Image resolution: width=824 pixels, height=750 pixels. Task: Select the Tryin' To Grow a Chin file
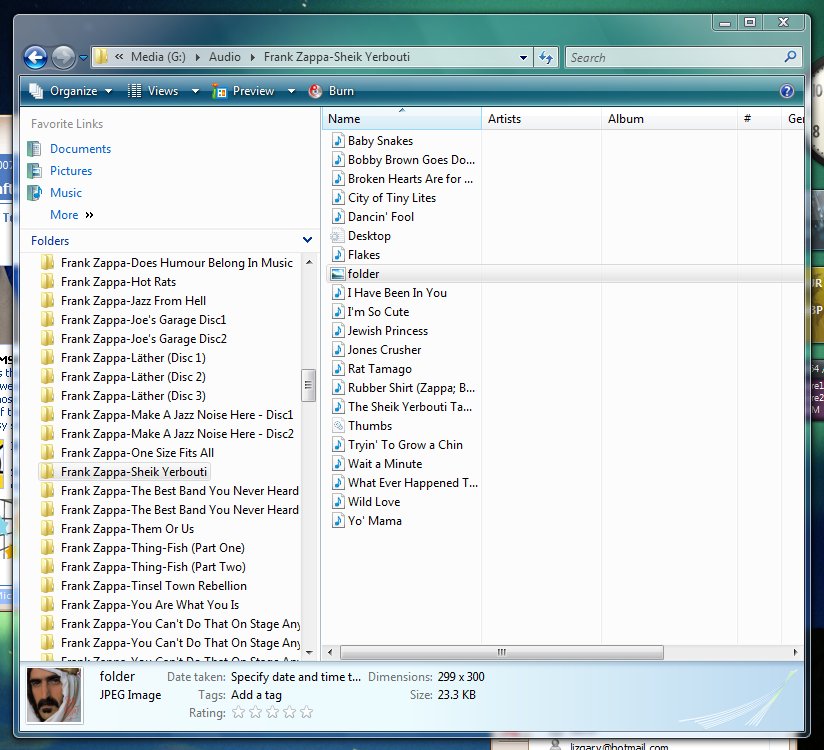point(405,445)
